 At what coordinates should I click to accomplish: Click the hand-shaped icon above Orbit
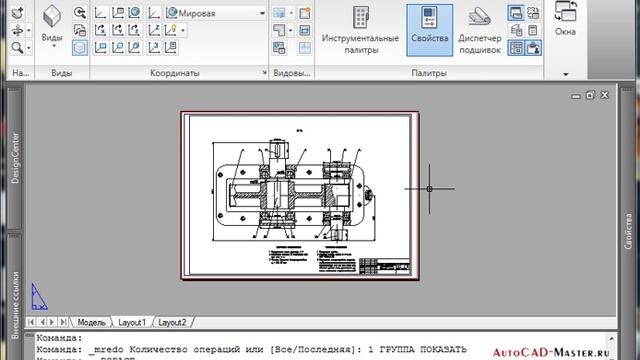[17, 13]
